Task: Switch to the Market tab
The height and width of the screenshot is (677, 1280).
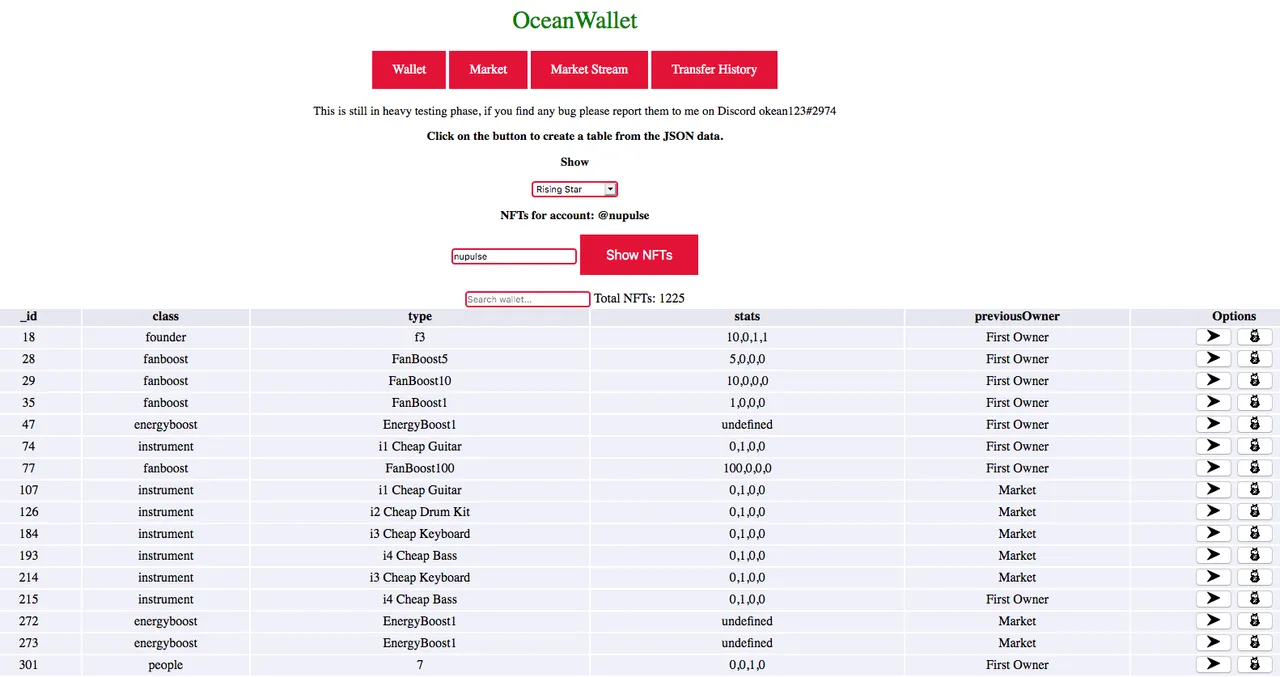Action: [x=488, y=70]
